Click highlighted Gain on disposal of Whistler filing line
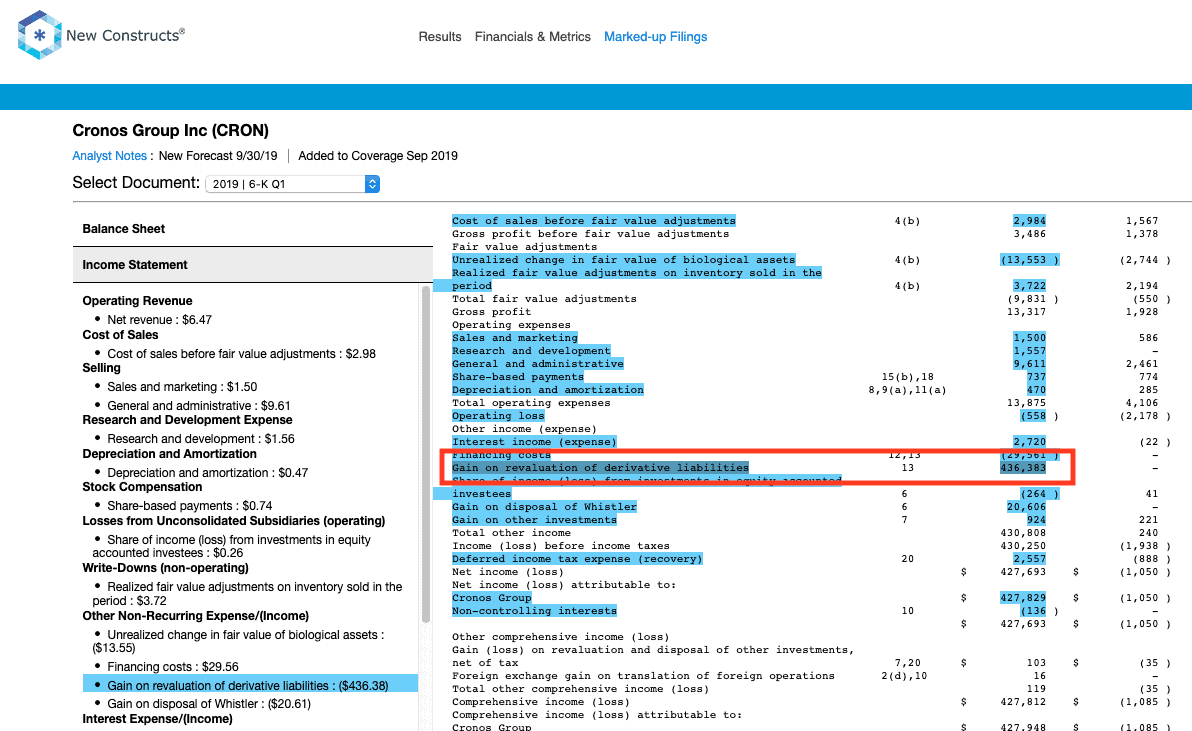Viewport: 1192px width, 731px height. point(544,507)
